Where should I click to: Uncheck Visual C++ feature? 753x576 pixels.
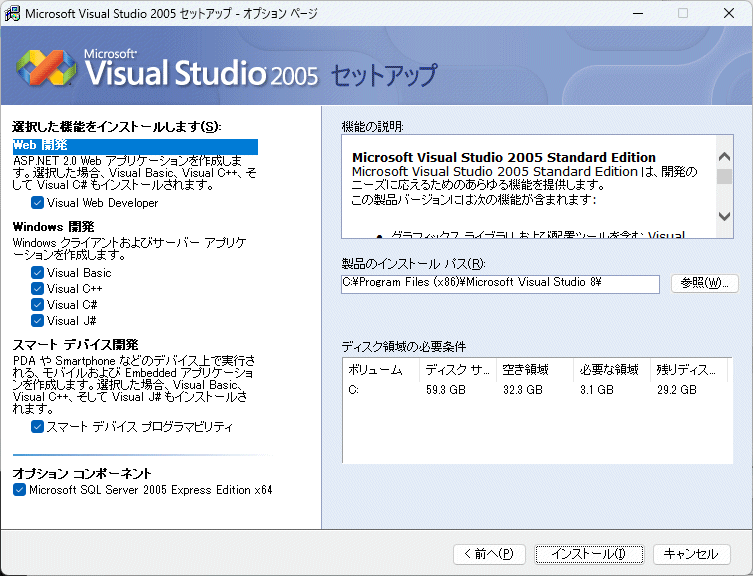(x=37, y=289)
